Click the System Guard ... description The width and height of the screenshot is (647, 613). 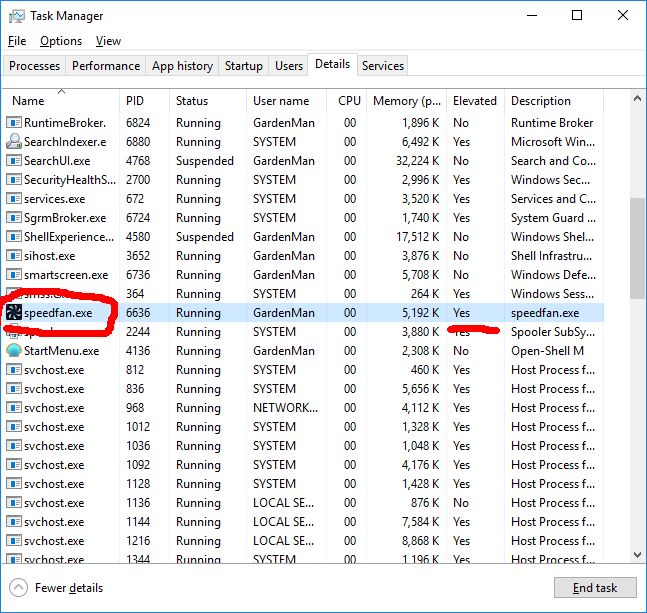pos(553,218)
